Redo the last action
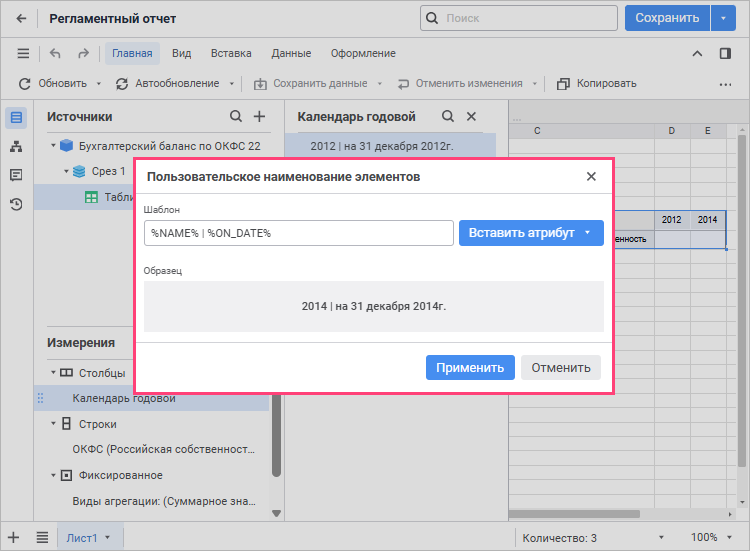Image resolution: width=750 pixels, height=551 pixels. point(83,53)
